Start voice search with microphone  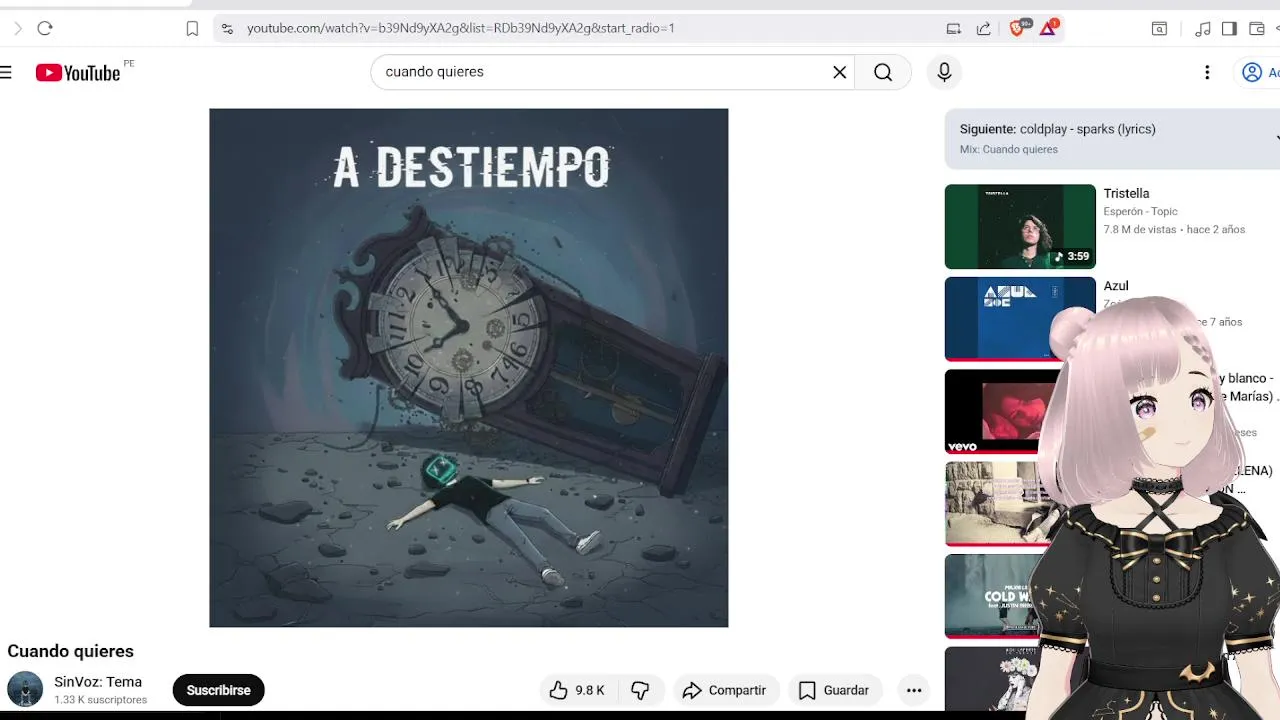[x=944, y=72]
